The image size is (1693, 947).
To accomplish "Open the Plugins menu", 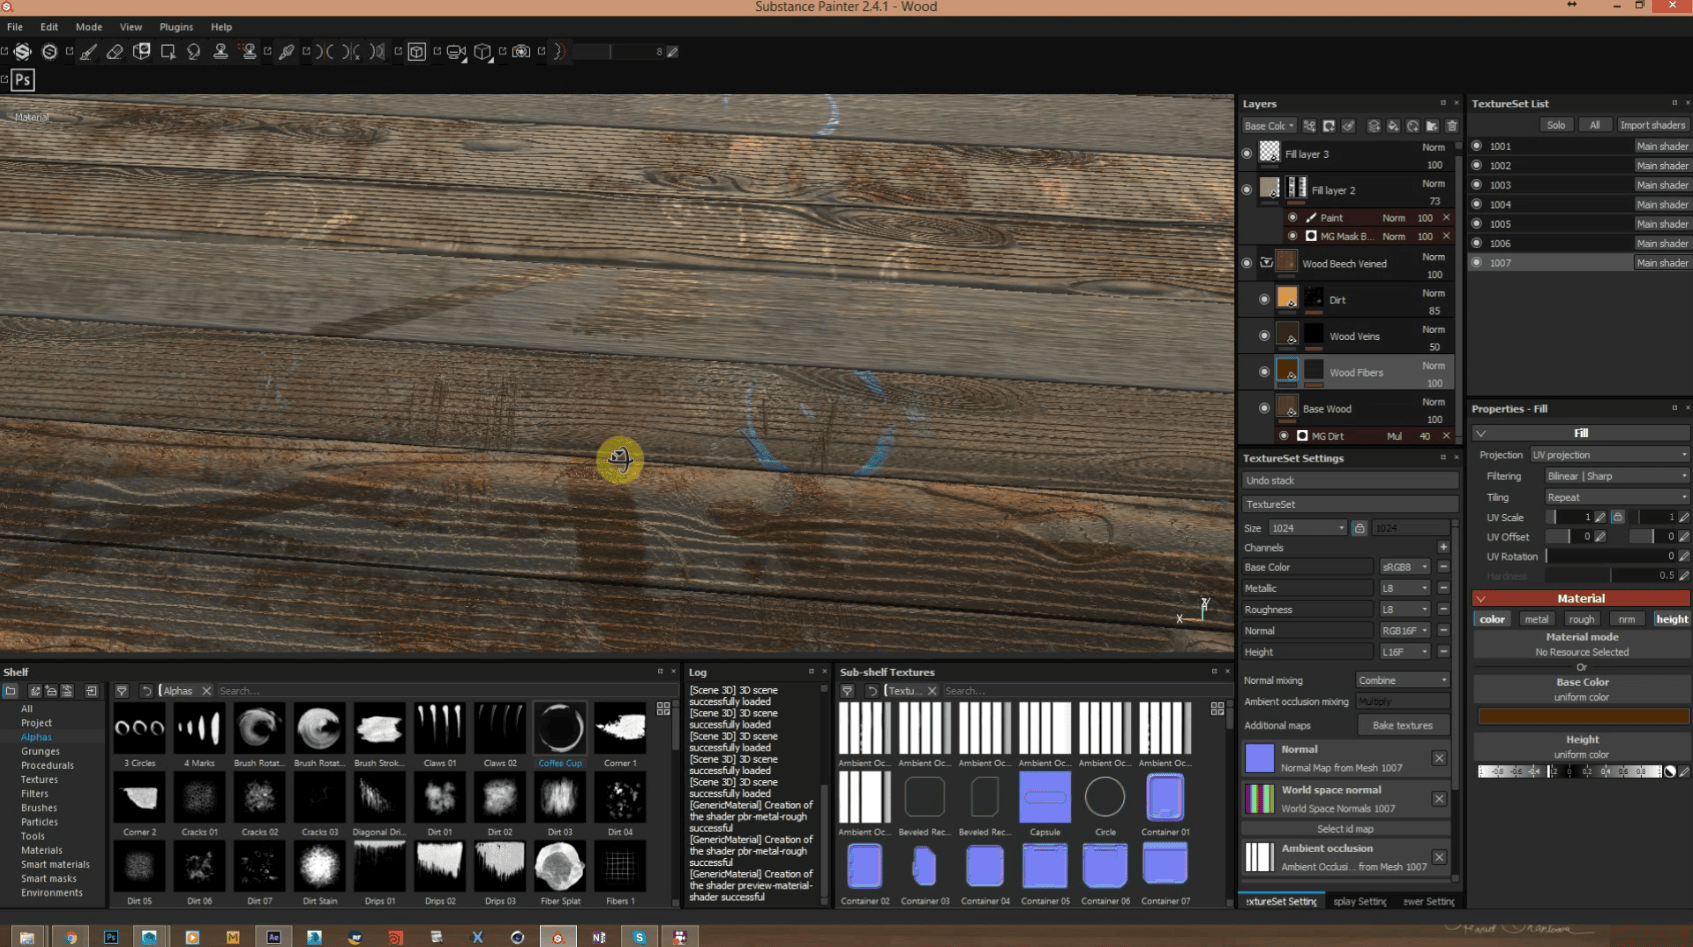I will click(x=176, y=27).
